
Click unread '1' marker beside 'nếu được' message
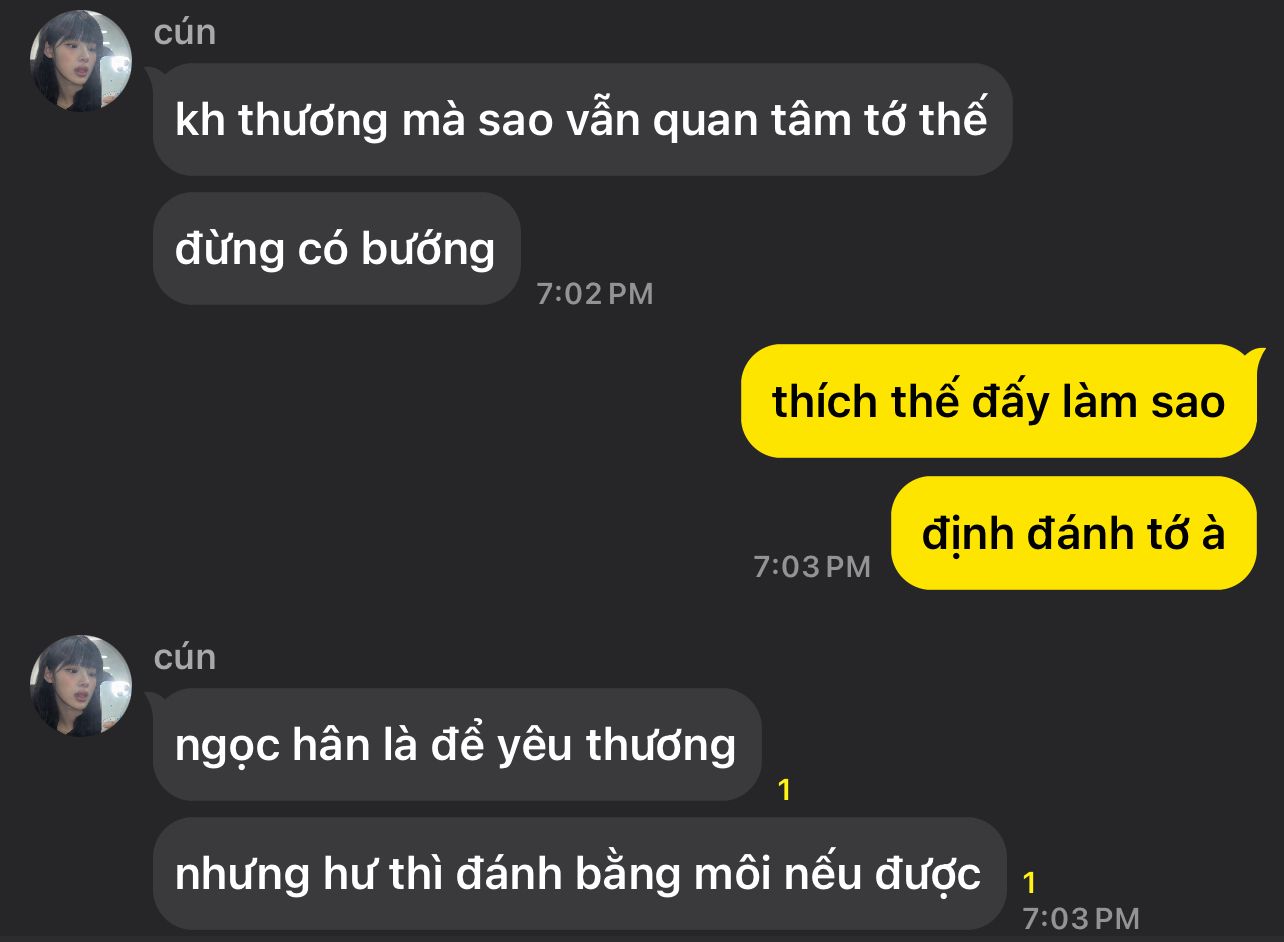1030,883
